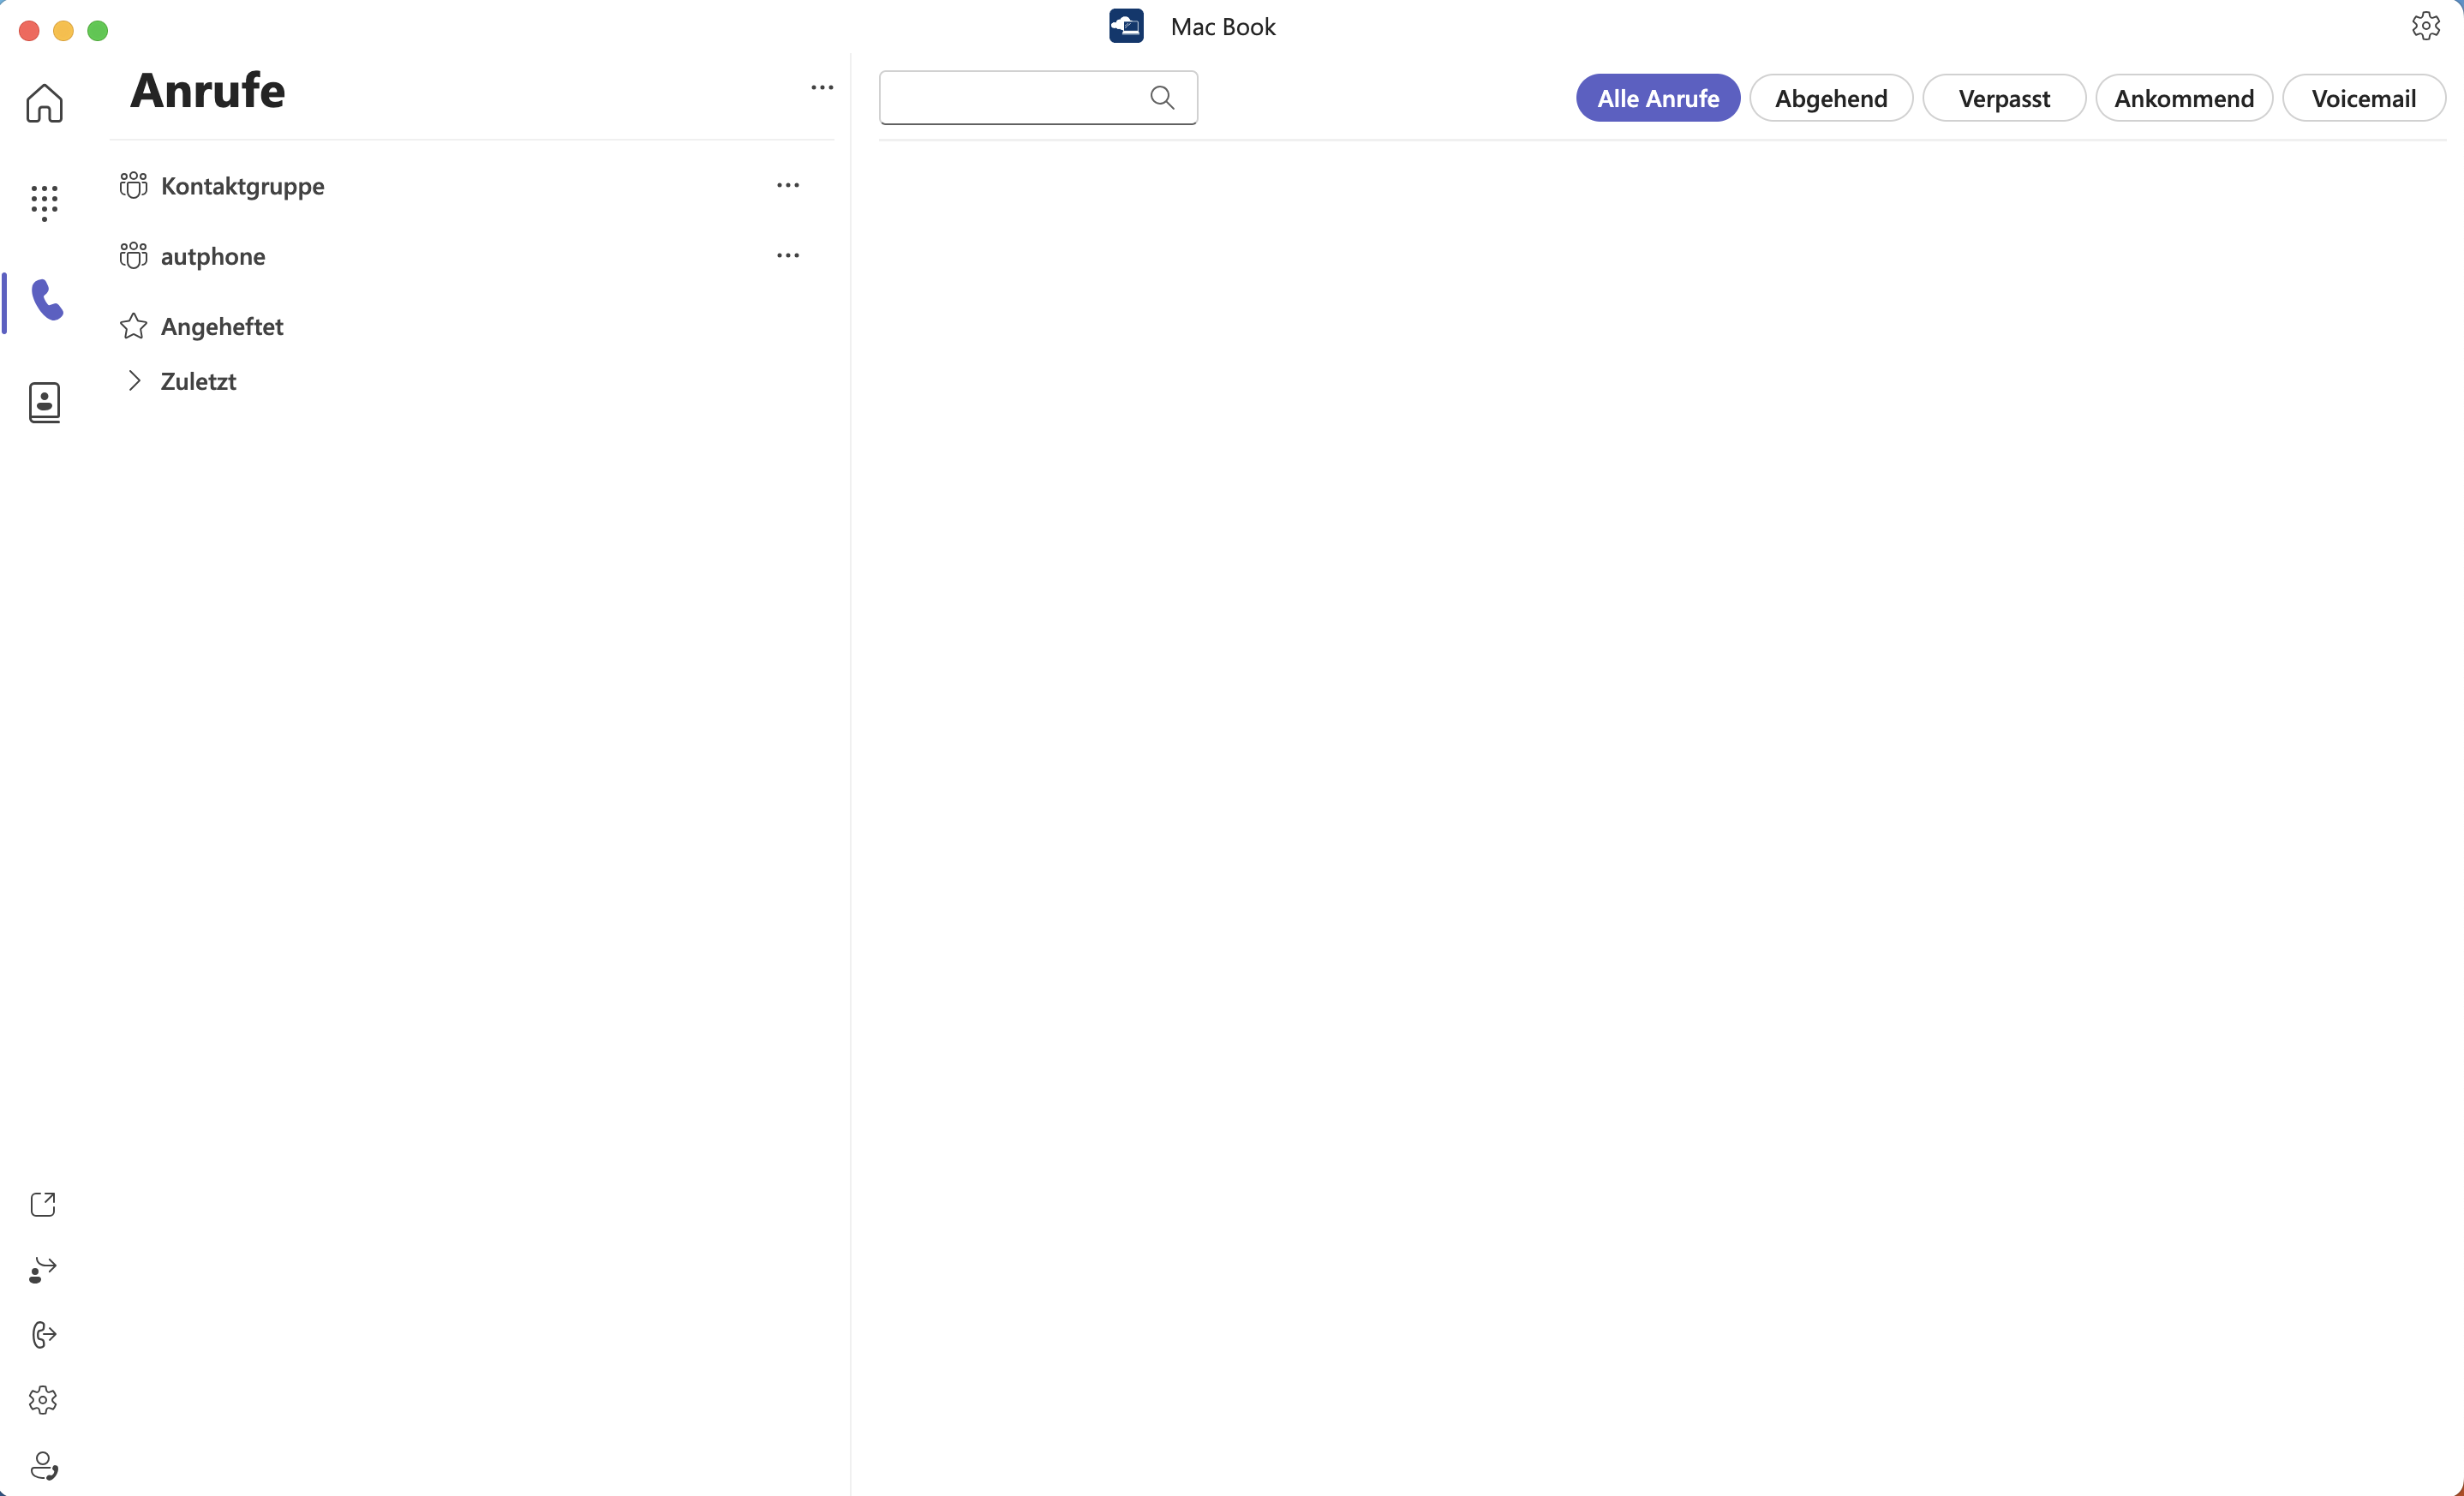This screenshot has width=2464, height=1496.
Task: Click the call forwarding person-arrow icon
Action: click(43, 1270)
